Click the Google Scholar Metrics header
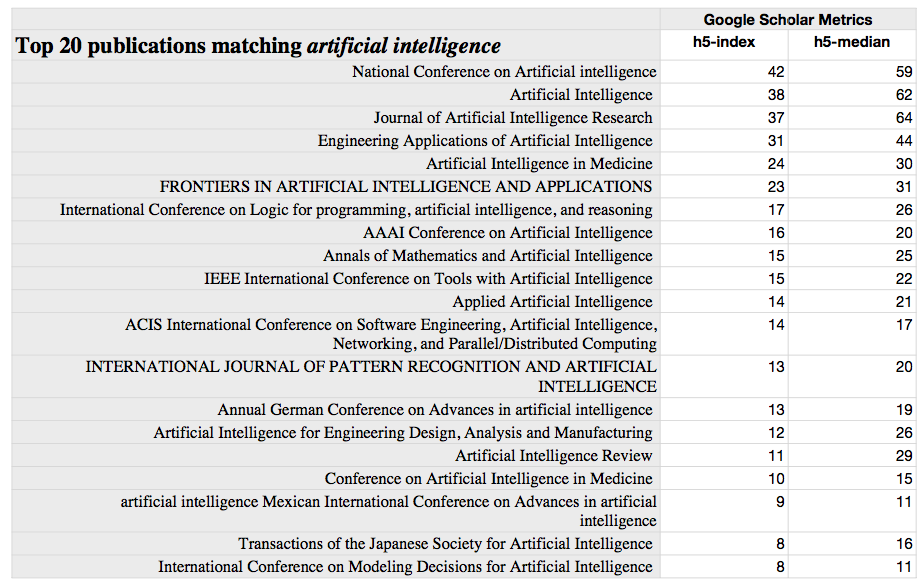The width and height of the screenshot is (924, 585). 788,19
